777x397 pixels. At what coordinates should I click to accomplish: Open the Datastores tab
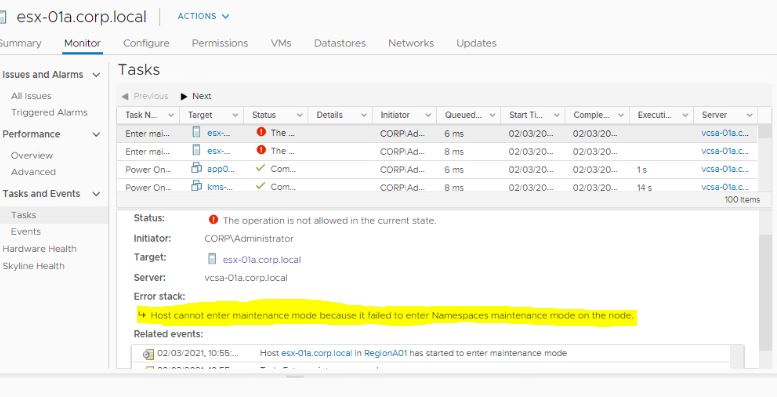tap(340, 43)
